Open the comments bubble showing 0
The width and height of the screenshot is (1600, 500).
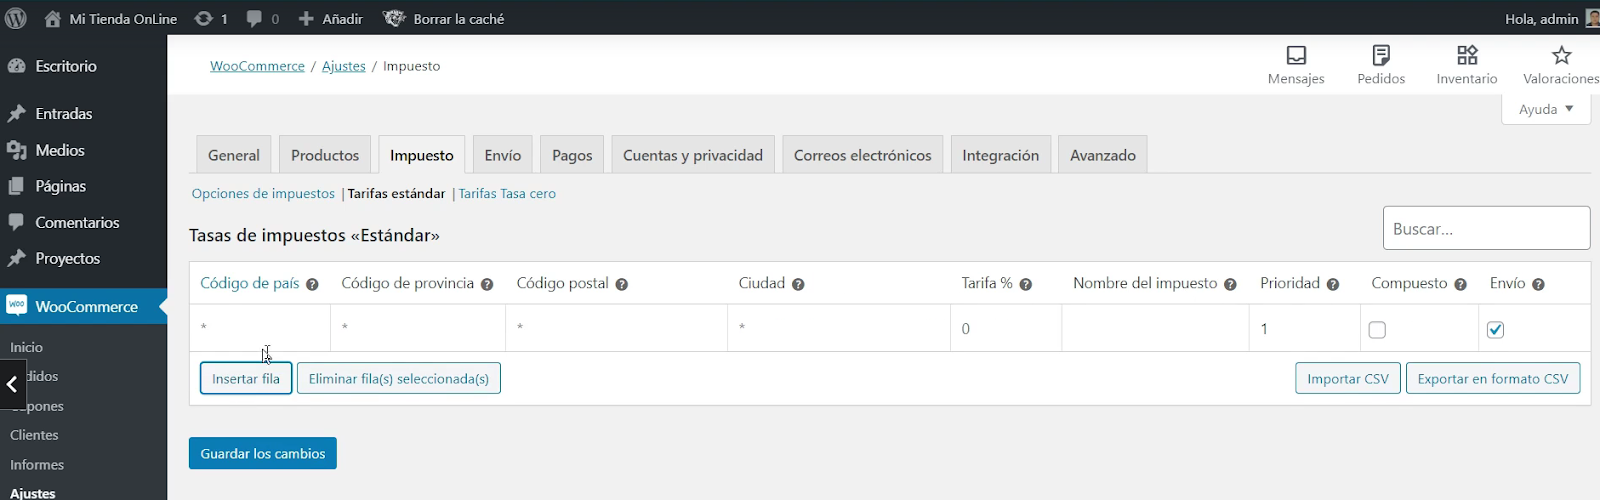coord(254,18)
